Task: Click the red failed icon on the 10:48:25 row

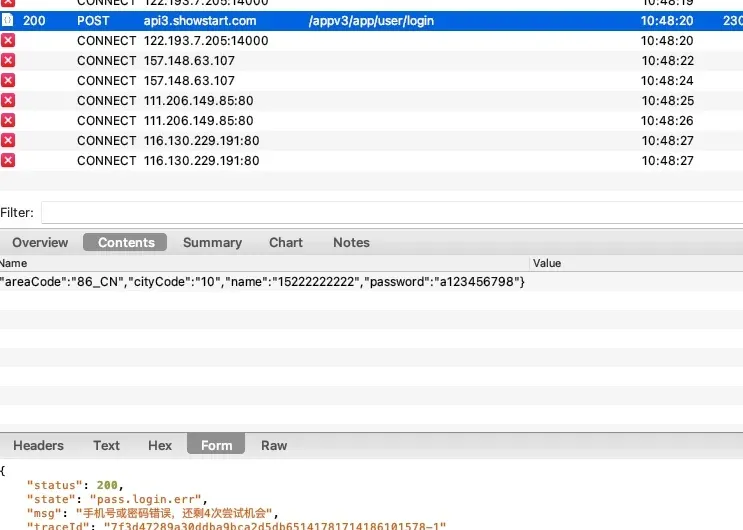Action: (8, 100)
